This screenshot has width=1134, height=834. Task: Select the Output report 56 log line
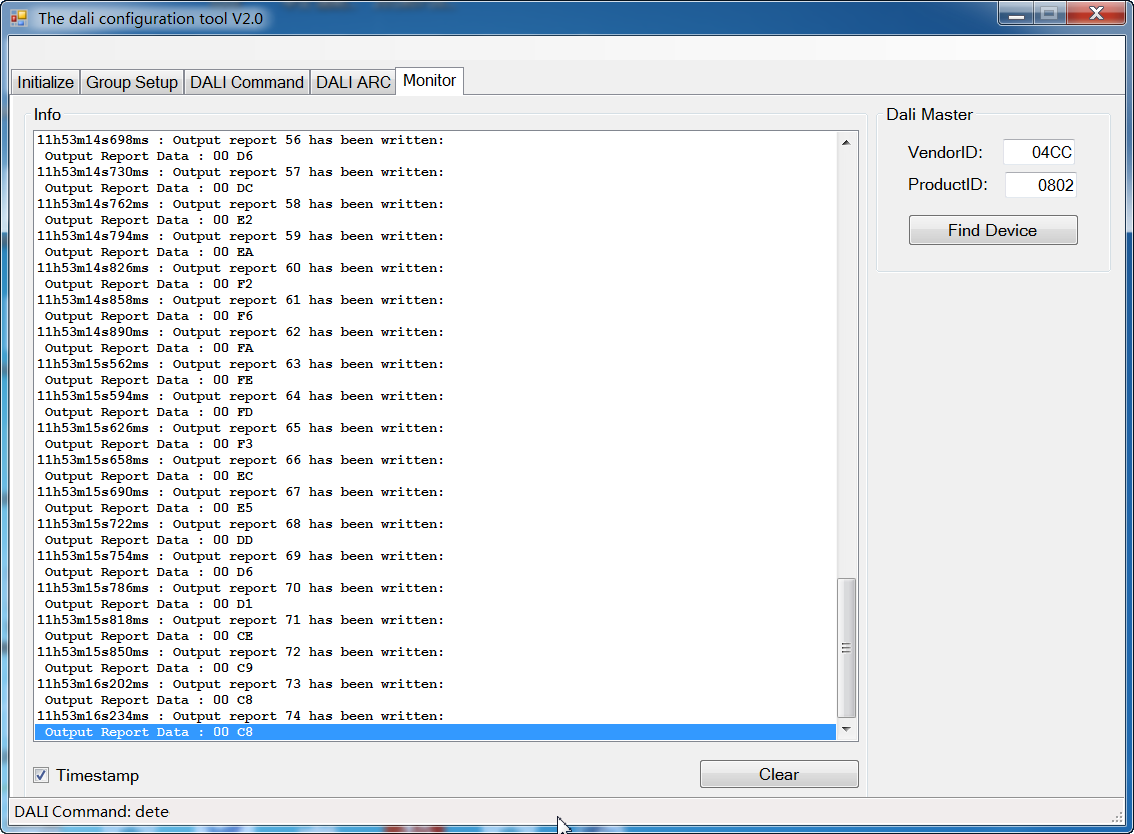point(240,140)
